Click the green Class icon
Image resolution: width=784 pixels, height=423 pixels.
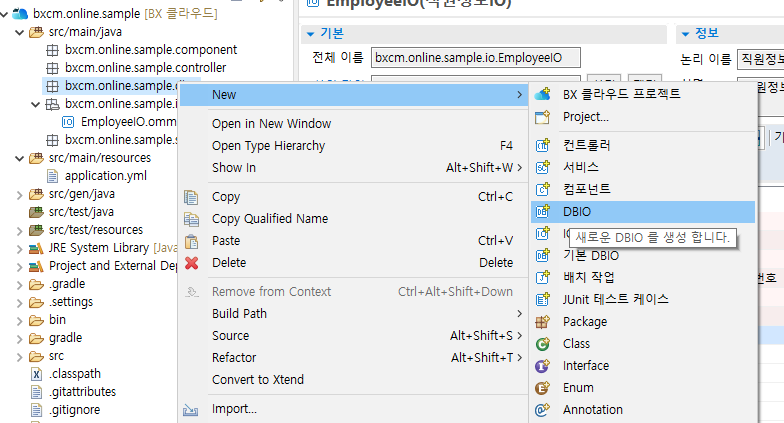pos(543,344)
